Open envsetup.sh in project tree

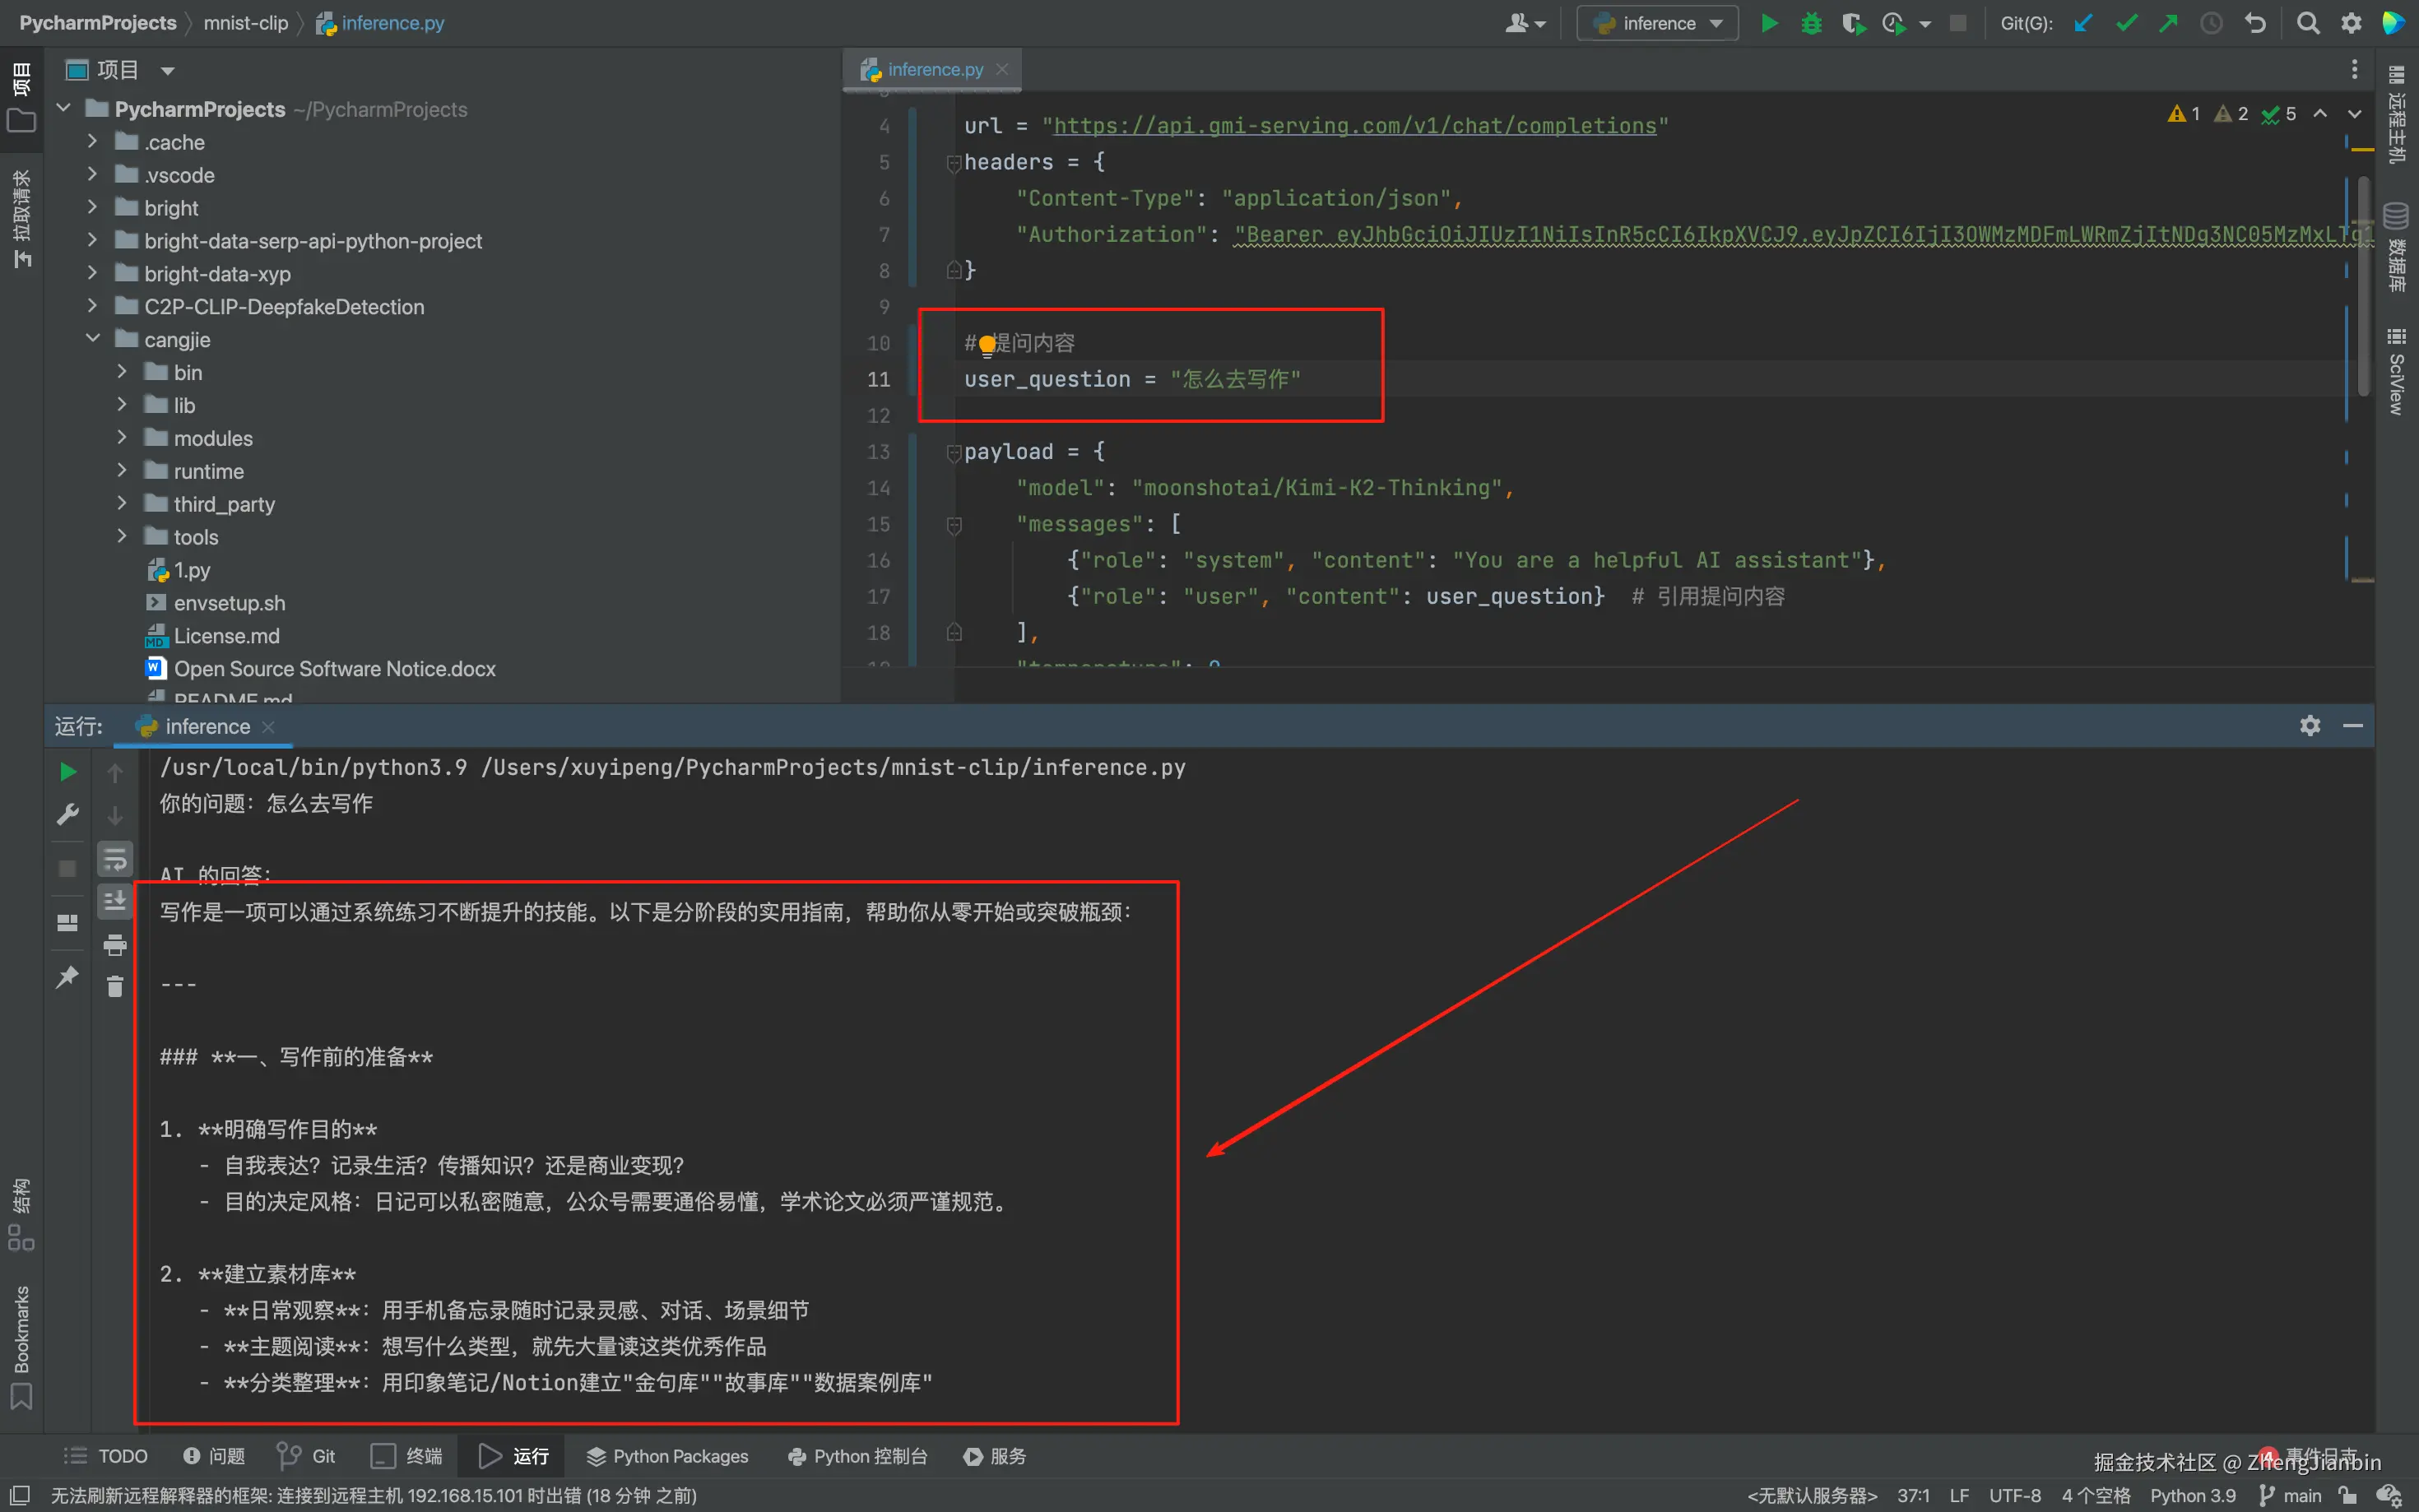[229, 603]
